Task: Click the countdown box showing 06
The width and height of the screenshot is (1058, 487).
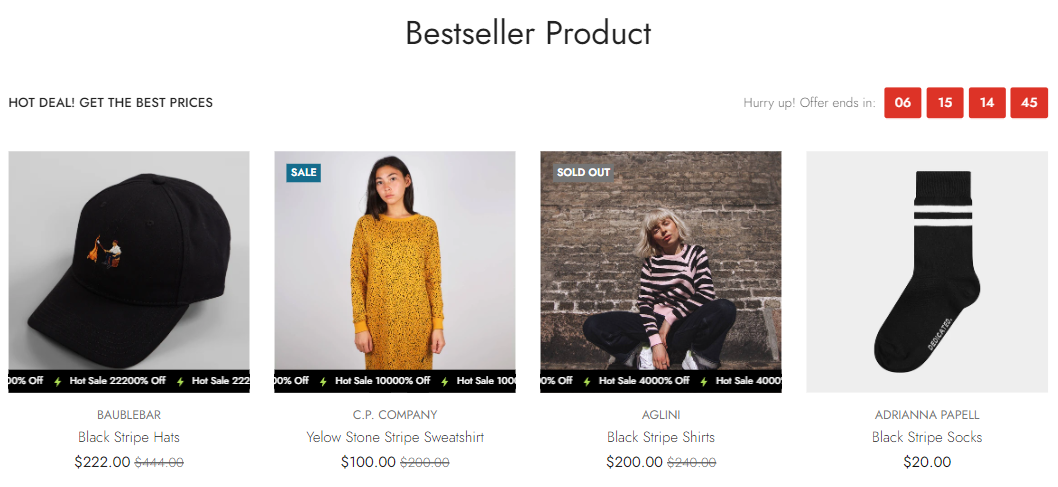Action: click(x=902, y=103)
